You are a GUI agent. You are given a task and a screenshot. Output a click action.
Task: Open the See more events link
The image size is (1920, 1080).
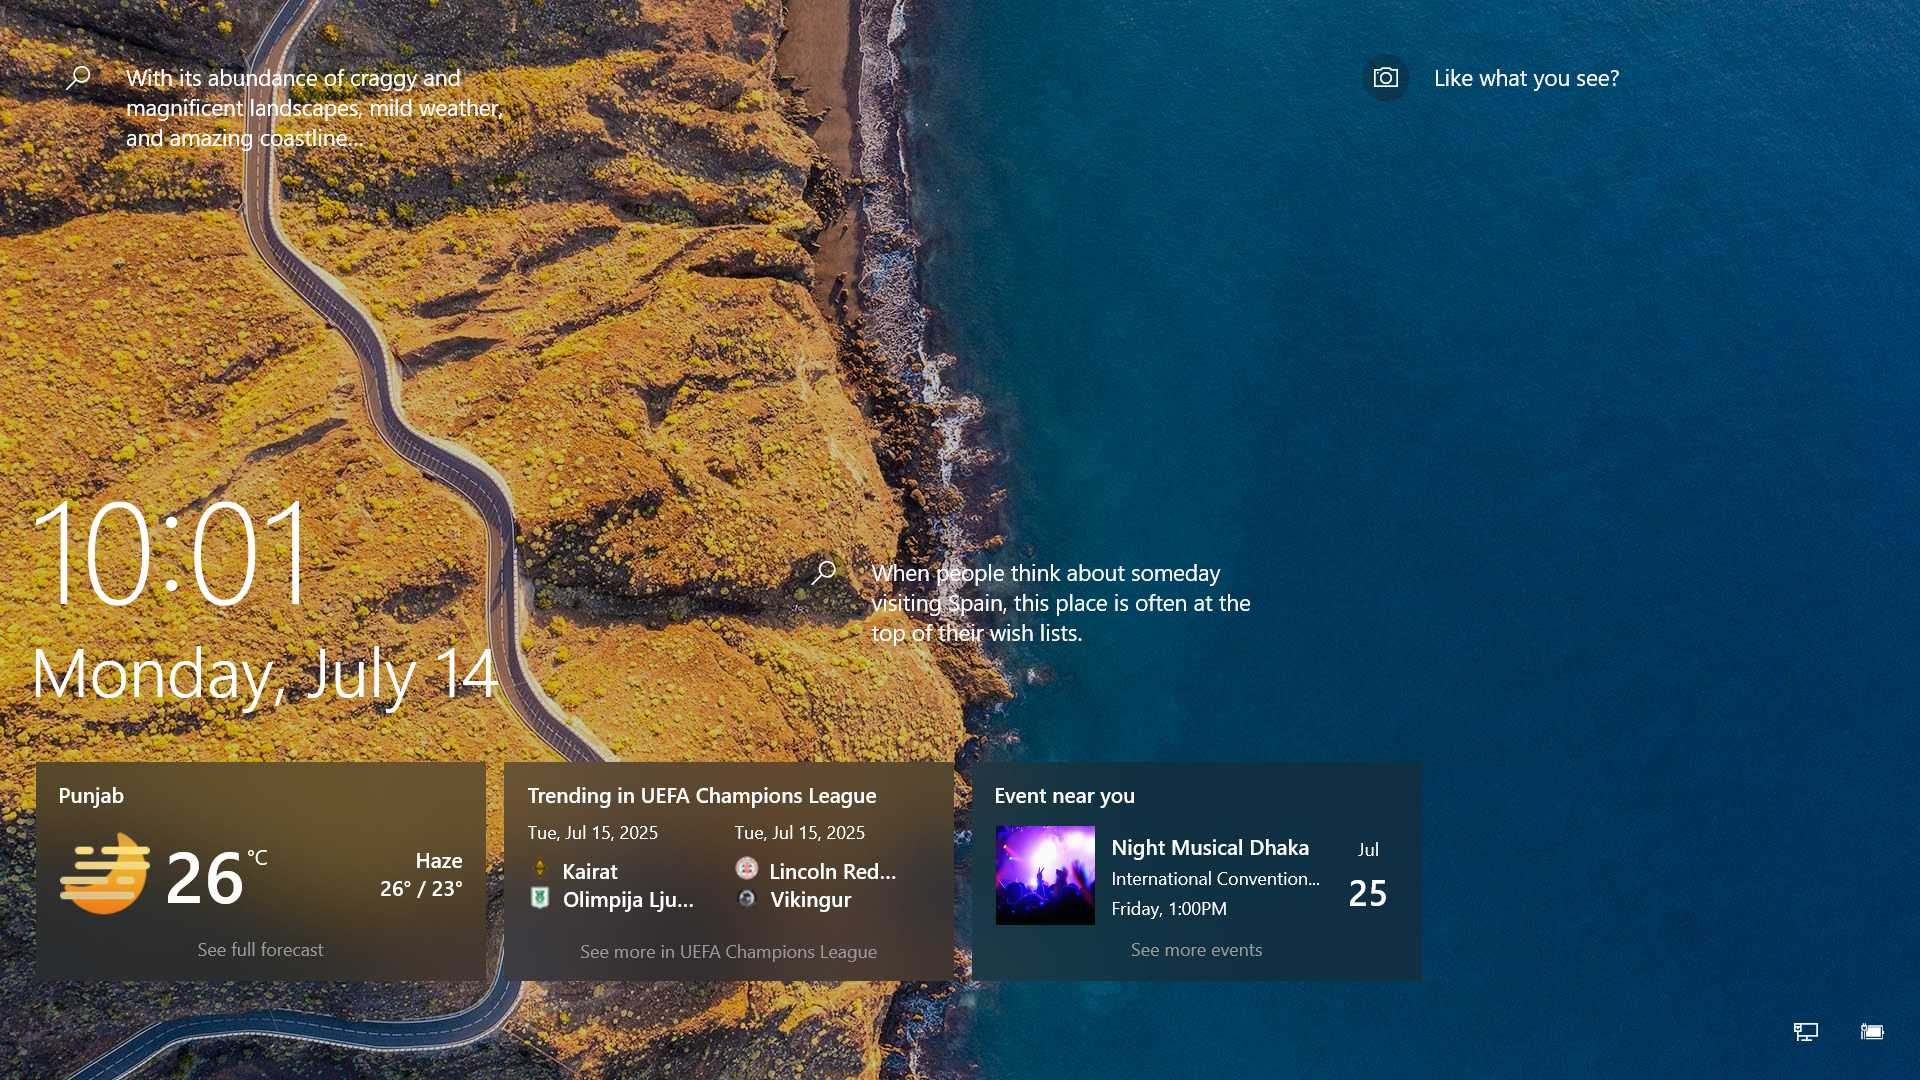coord(1196,949)
